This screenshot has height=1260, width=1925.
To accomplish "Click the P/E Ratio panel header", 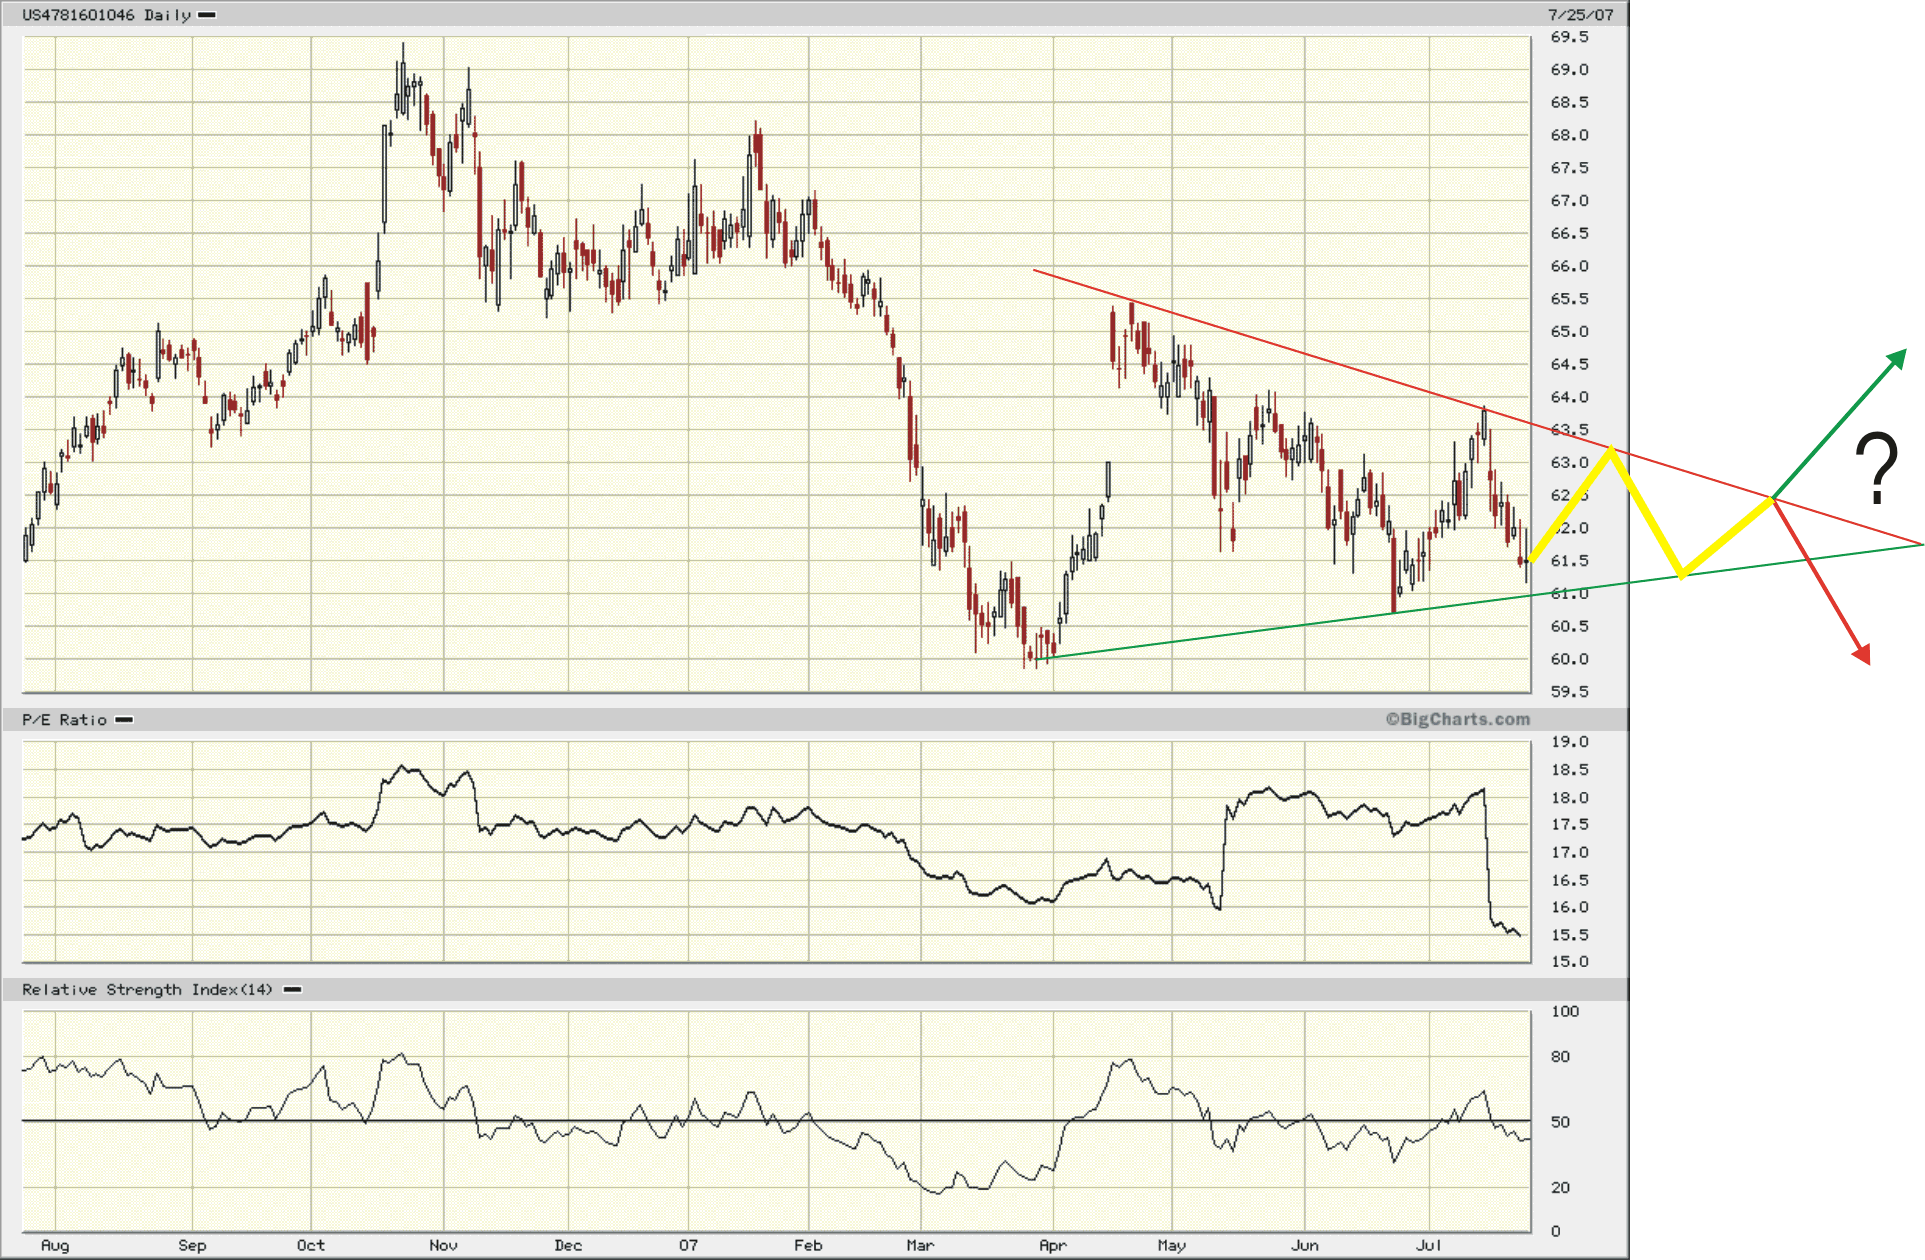I will click(x=64, y=720).
